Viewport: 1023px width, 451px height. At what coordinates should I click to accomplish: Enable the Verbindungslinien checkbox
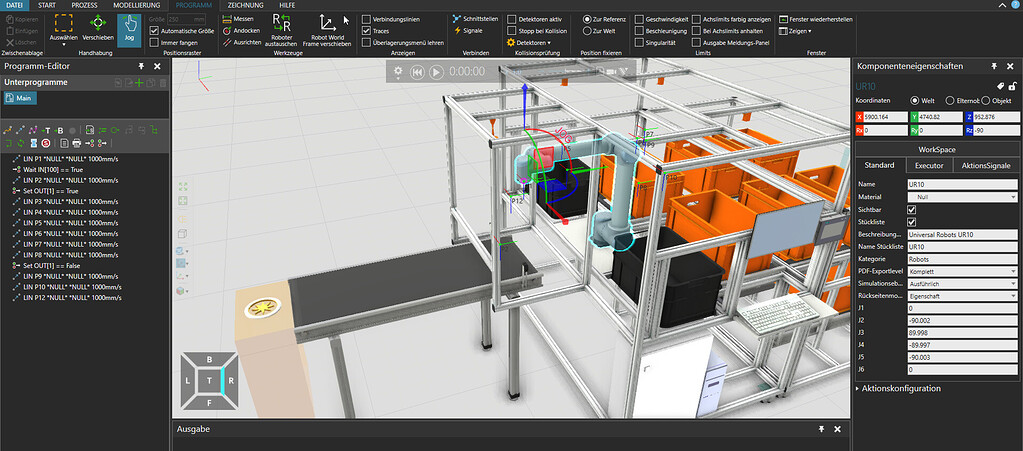[366, 19]
